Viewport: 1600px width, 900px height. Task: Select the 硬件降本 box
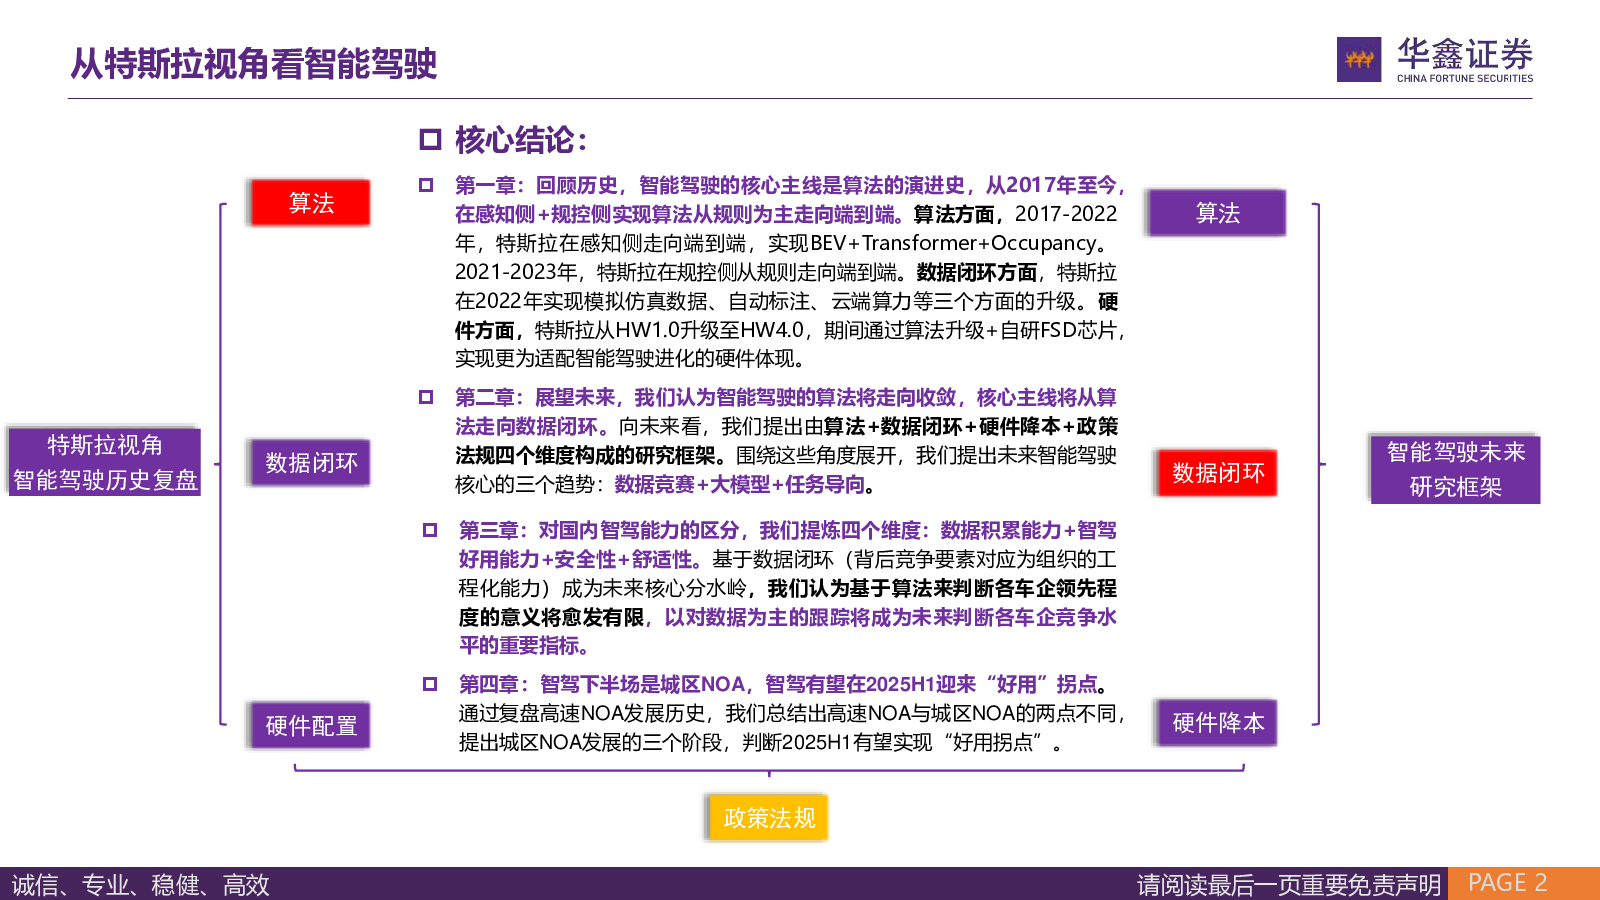1217,723
